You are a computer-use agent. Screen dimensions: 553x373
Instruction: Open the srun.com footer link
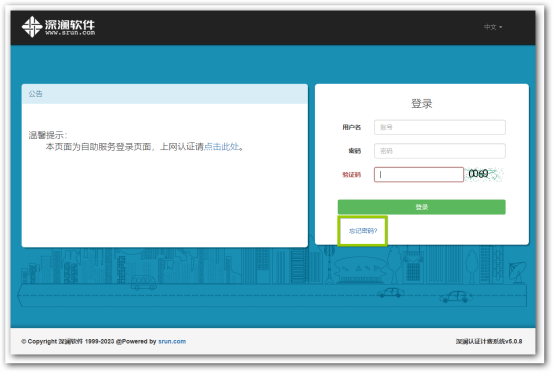click(172, 341)
